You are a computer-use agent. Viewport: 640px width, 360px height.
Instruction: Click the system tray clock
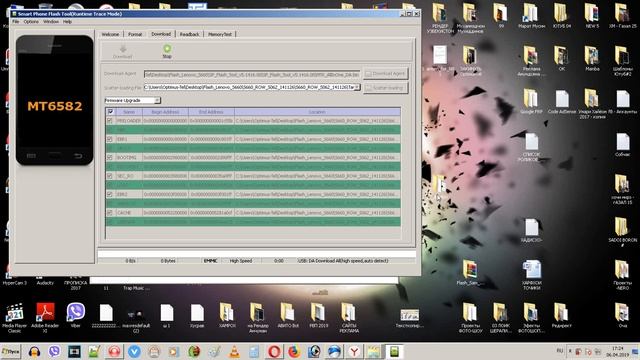(x=618, y=351)
